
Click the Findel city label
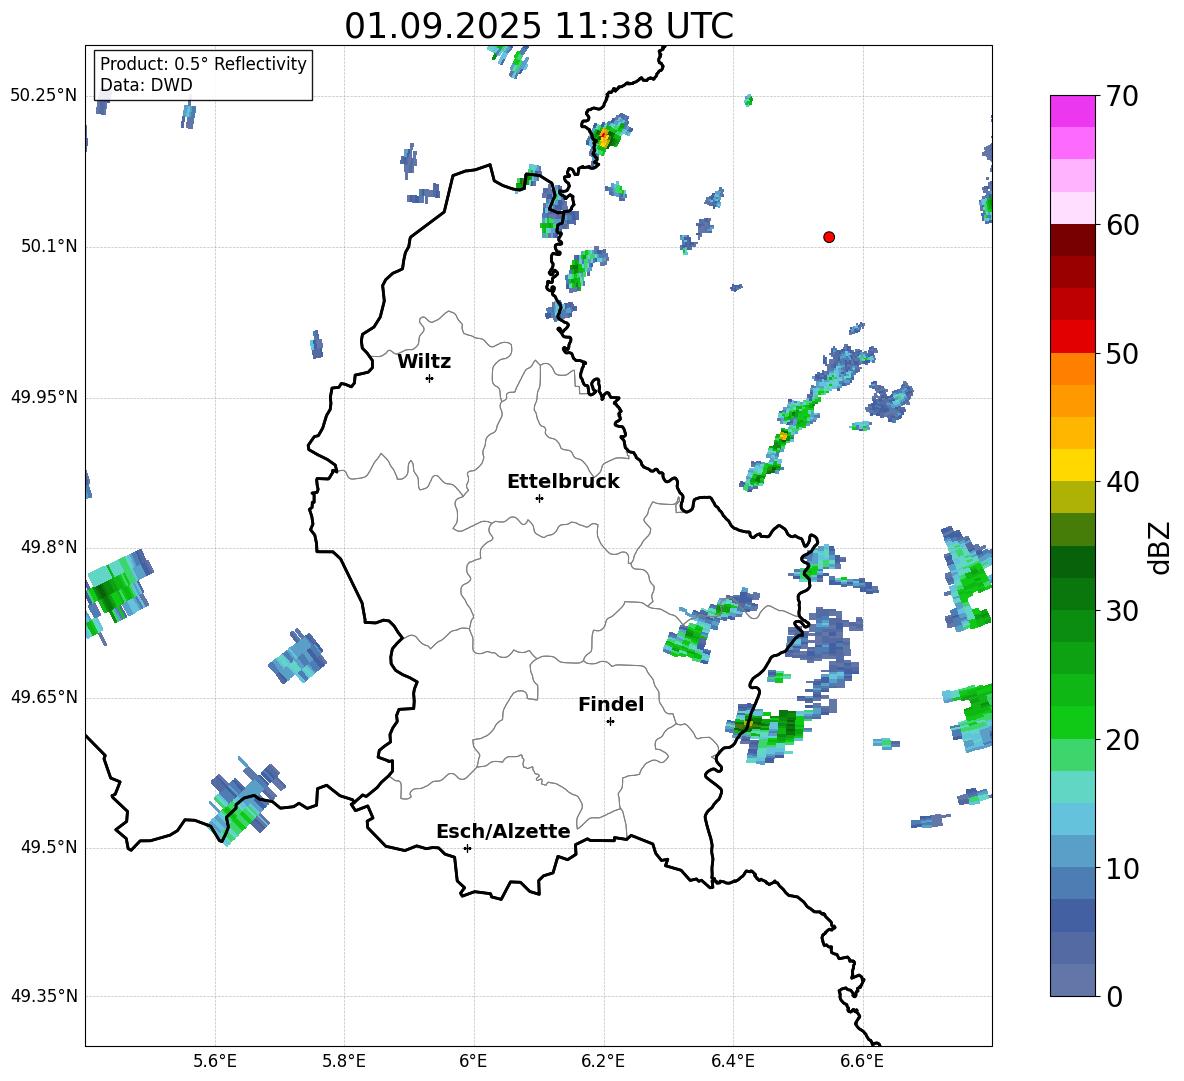[611, 705]
